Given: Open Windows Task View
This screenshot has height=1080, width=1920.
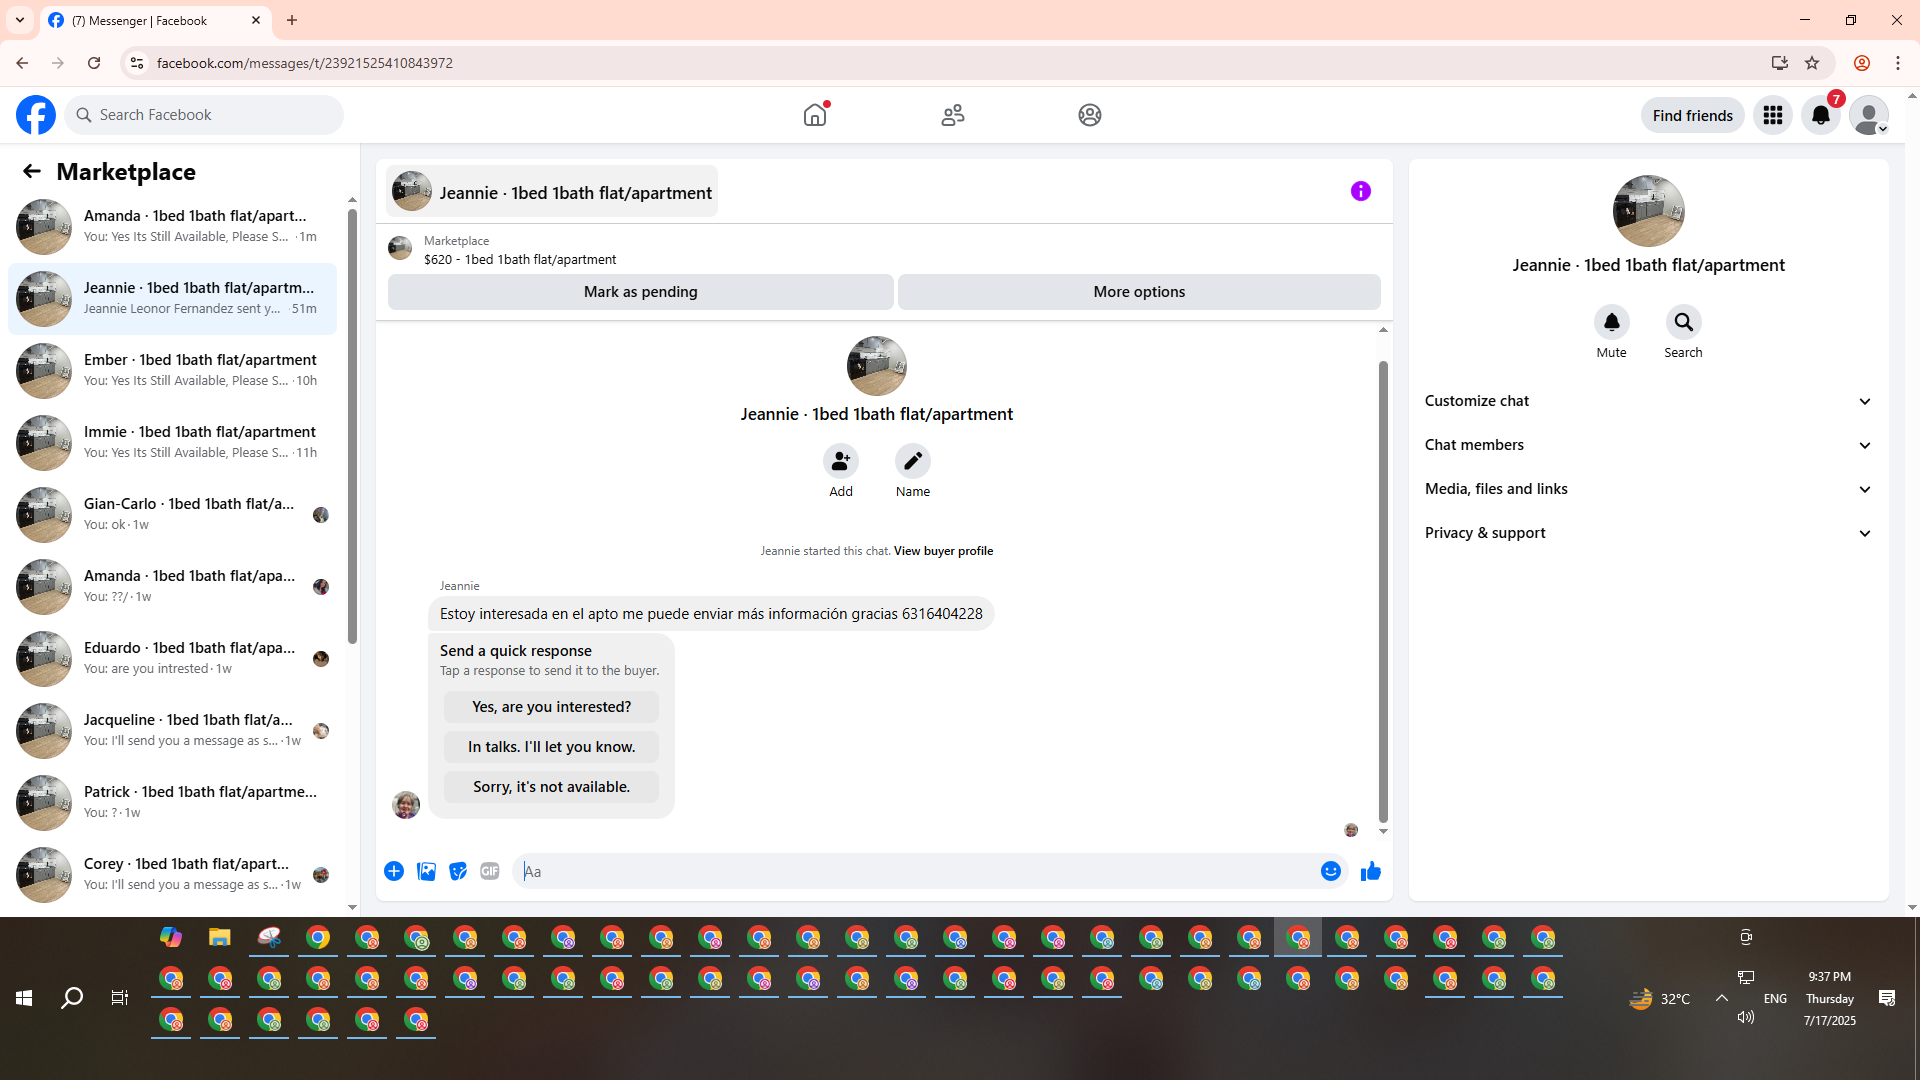Looking at the screenshot, I should click(x=120, y=998).
